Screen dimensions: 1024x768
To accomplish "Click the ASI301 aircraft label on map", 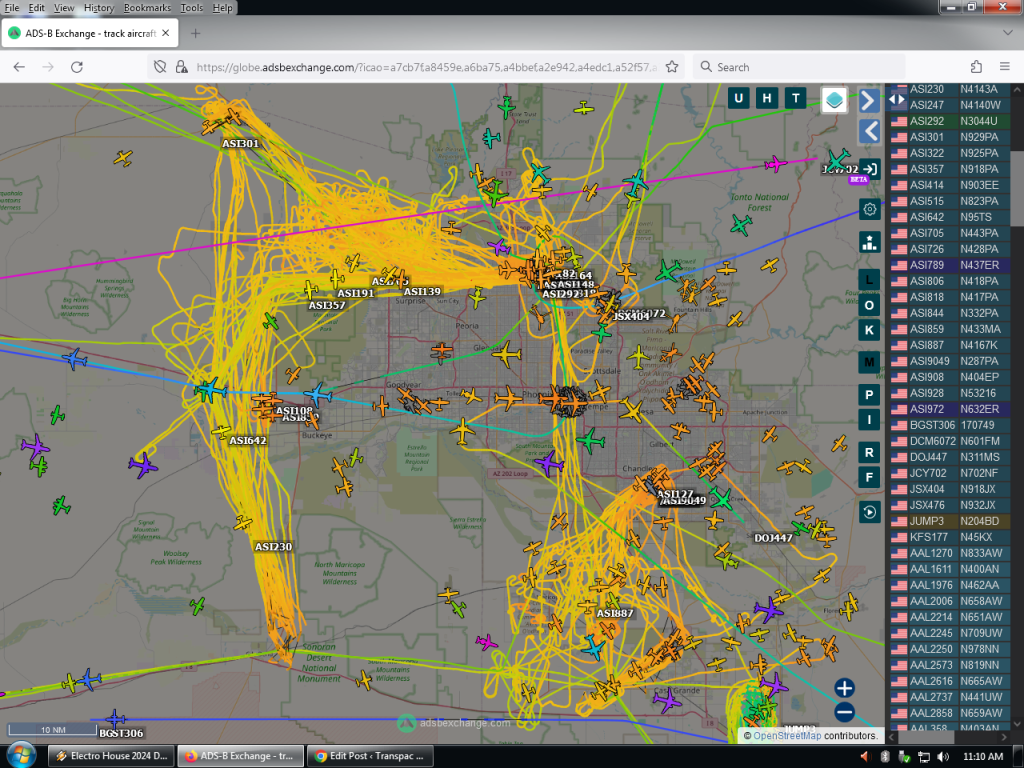I will pos(240,143).
